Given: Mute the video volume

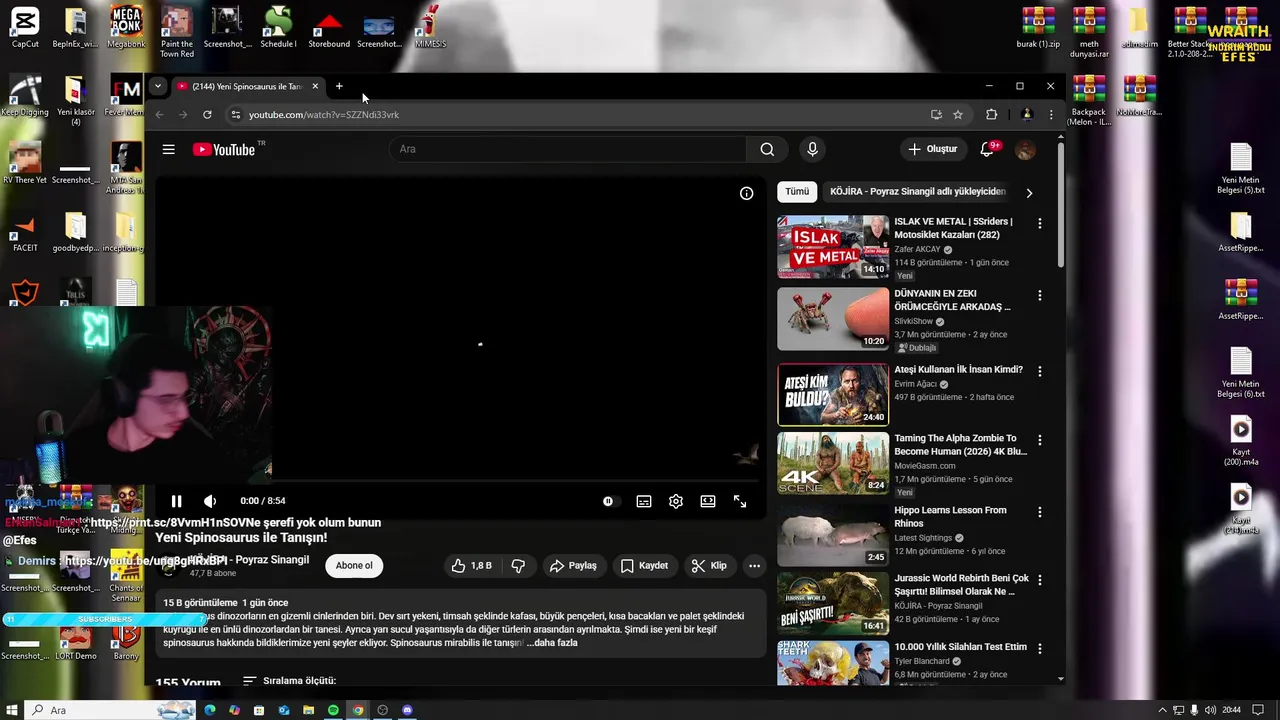Looking at the screenshot, I should click(x=210, y=501).
